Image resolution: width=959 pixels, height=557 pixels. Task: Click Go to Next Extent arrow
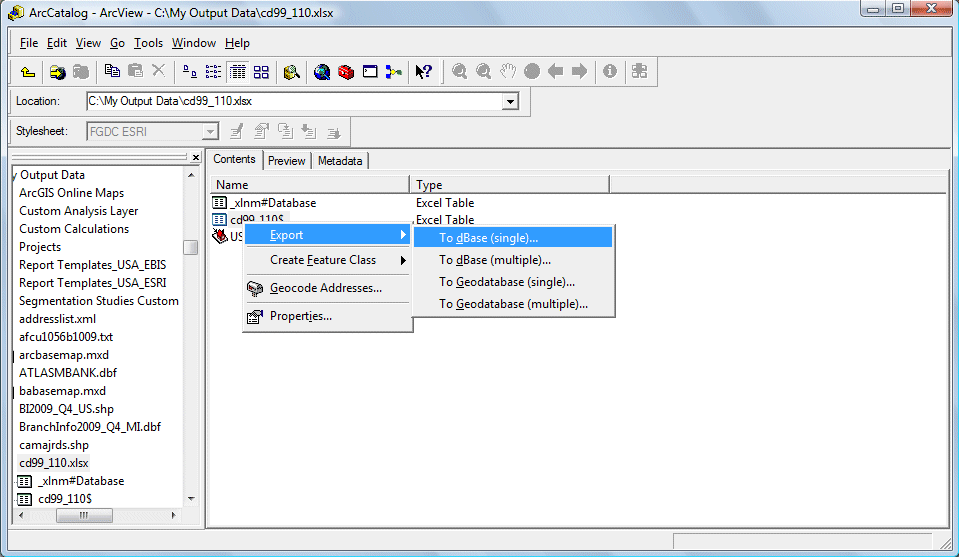[x=579, y=72]
